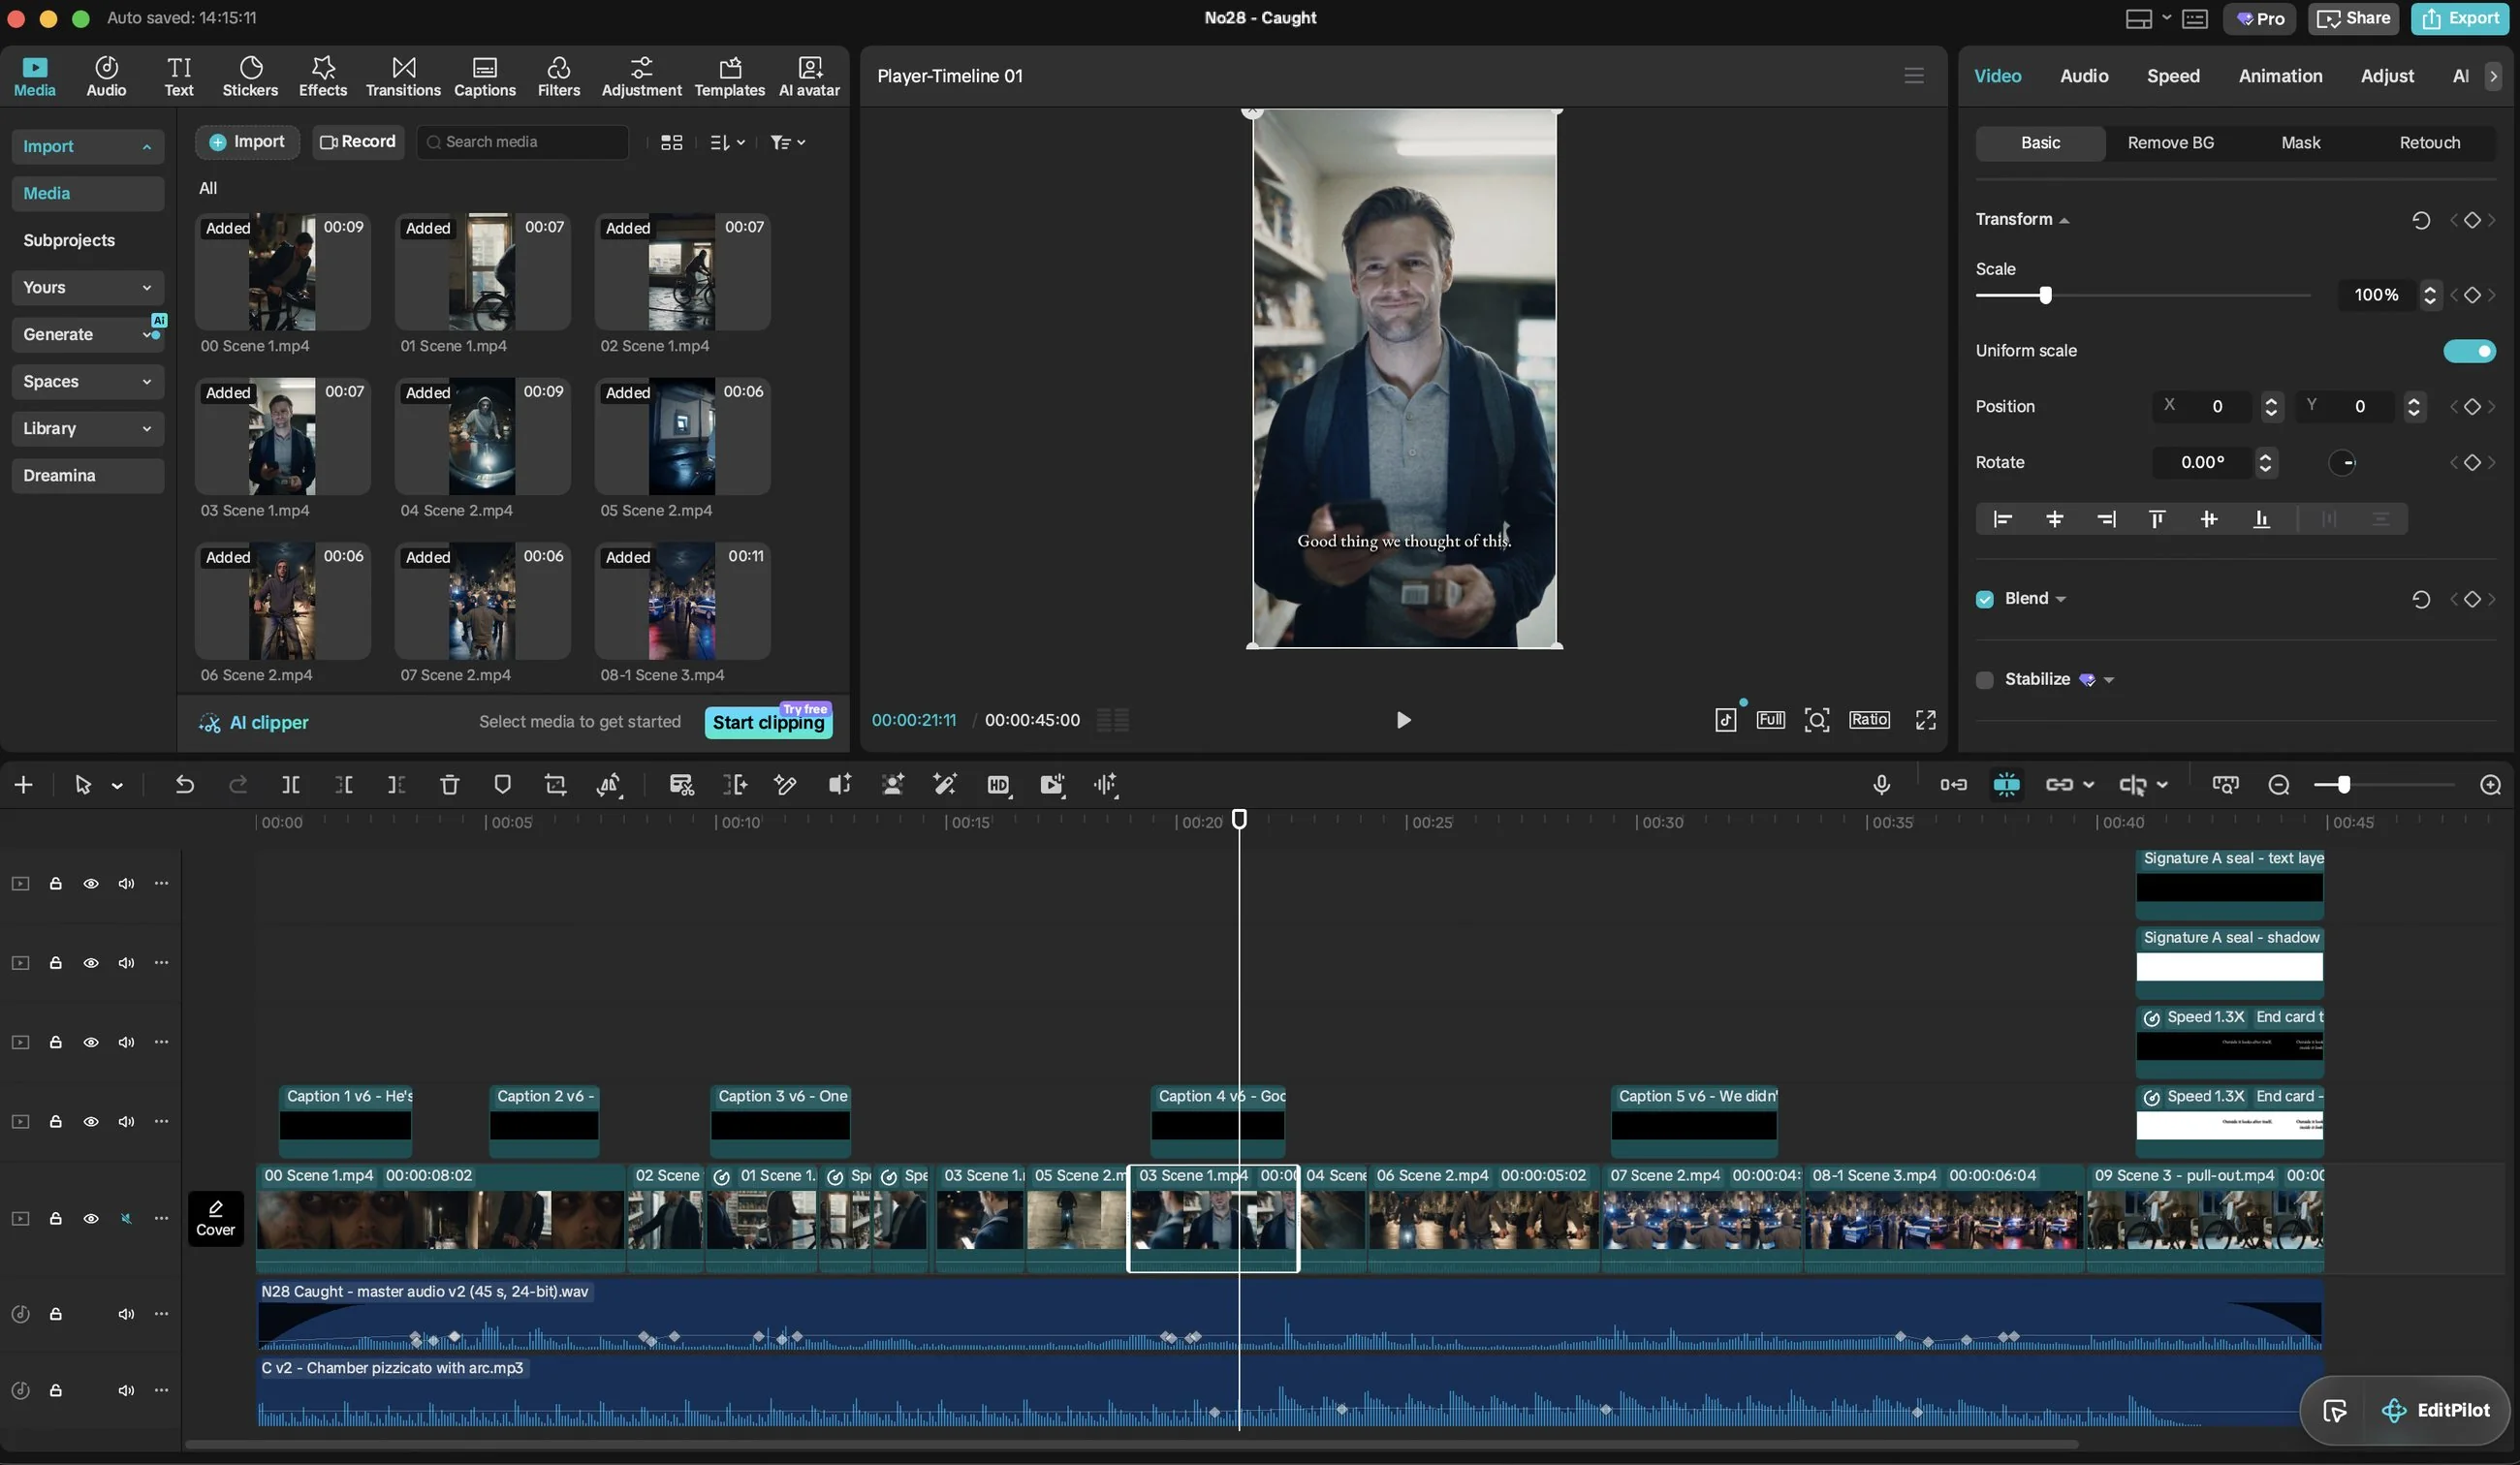Click the split clip icon

coord(291,785)
